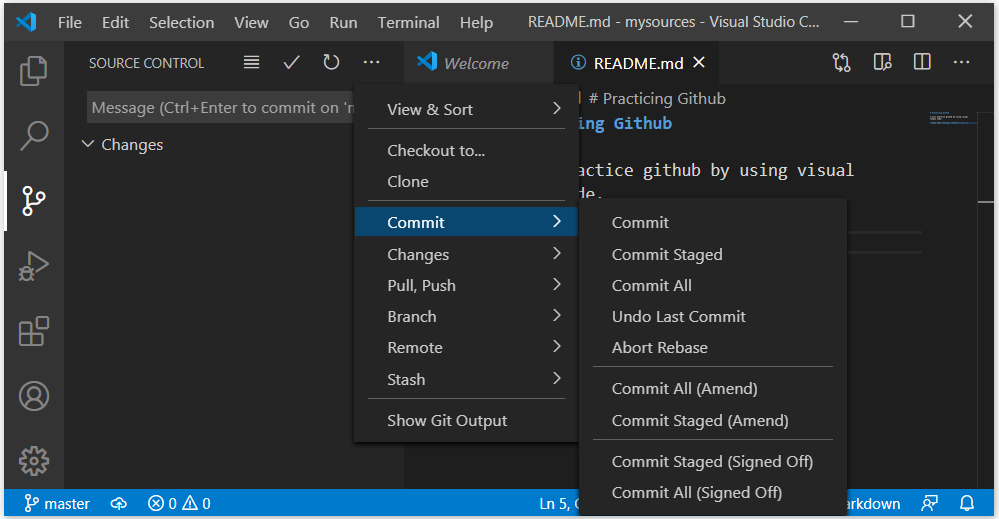Open the Terminal menu
The image size is (999, 519).
[408, 22]
